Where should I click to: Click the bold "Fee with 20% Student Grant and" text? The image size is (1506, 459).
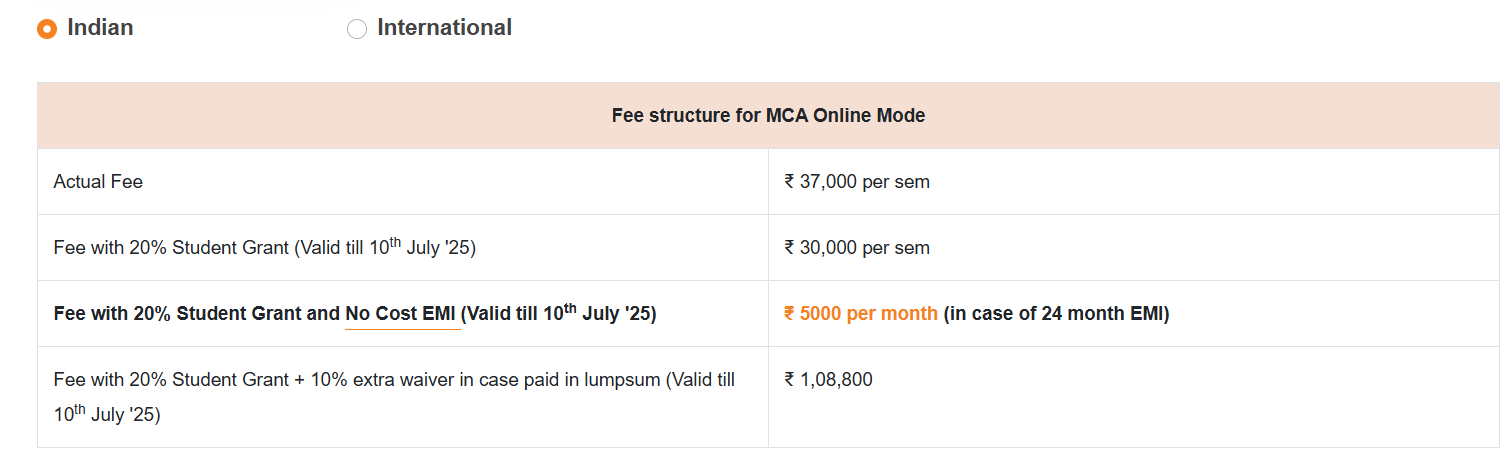pyautogui.click(x=196, y=314)
